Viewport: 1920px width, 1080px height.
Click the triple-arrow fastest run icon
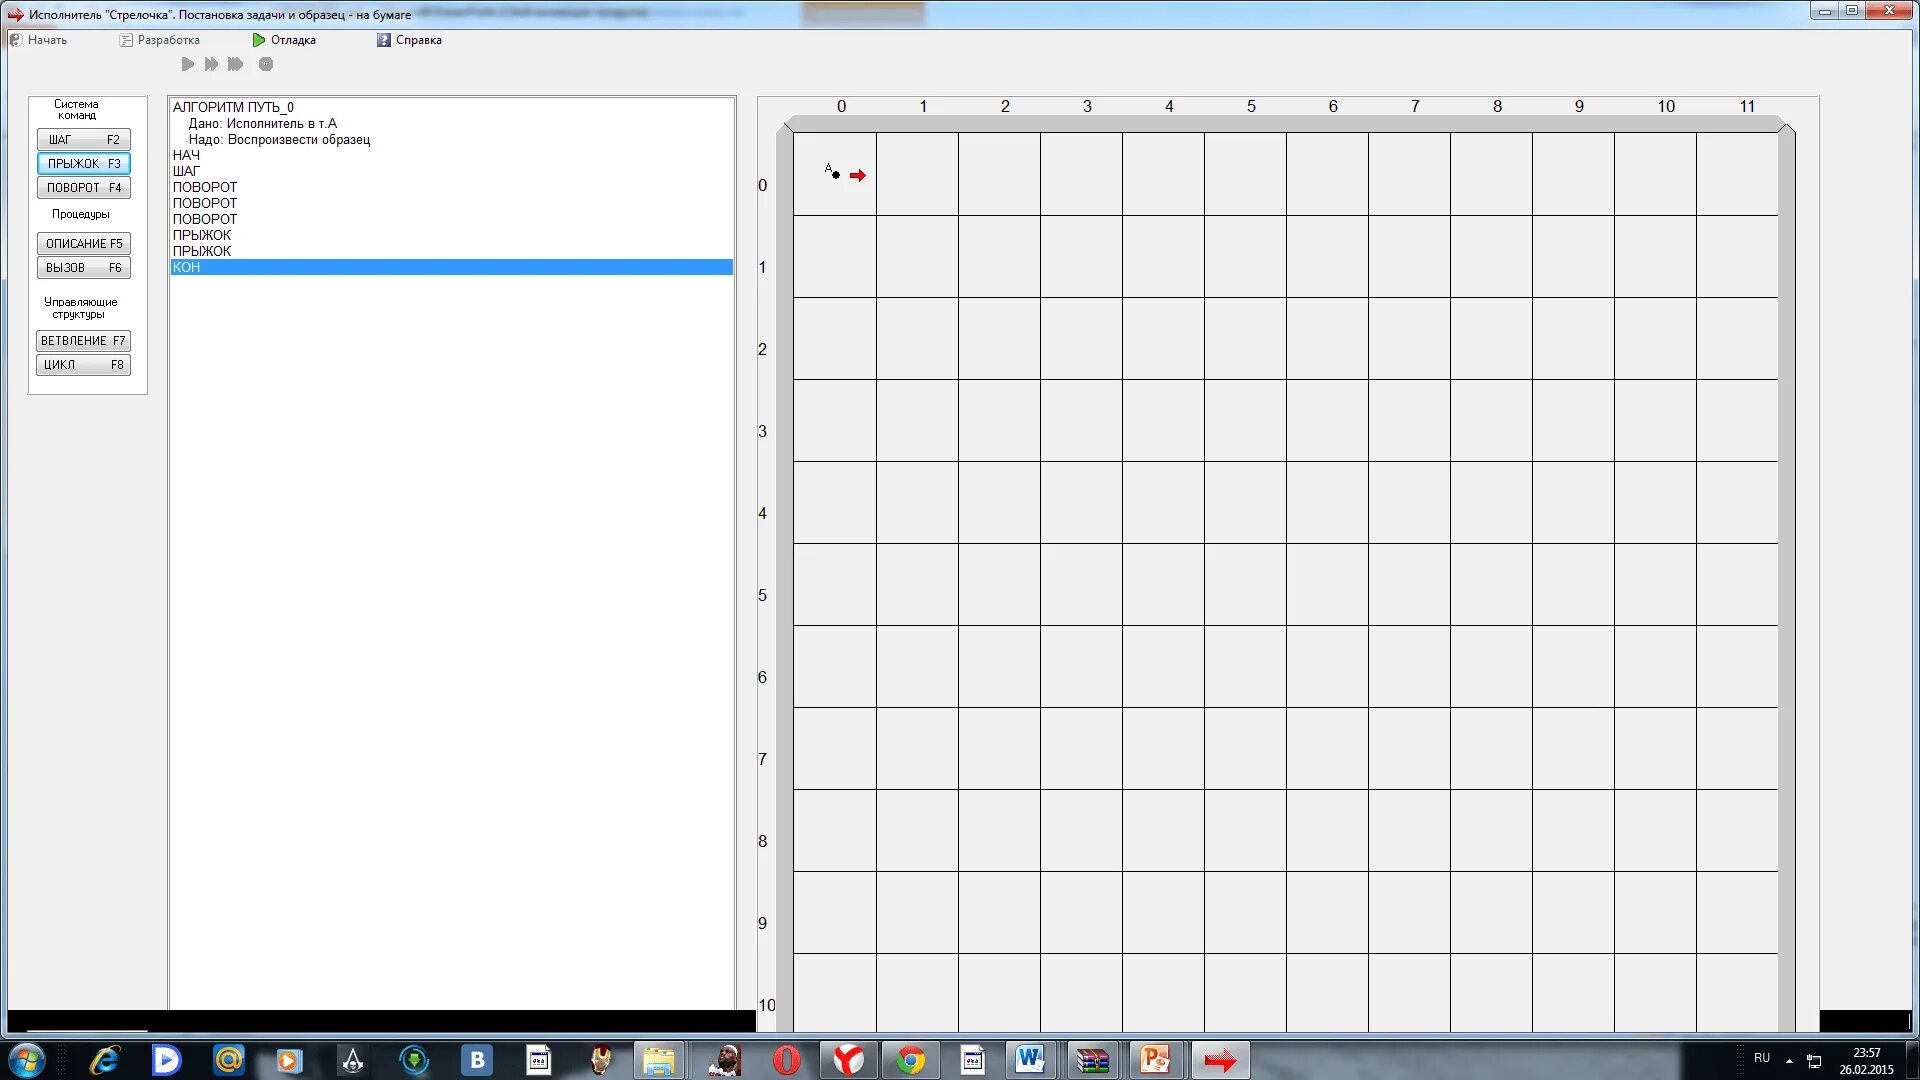(x=235, y=64)
